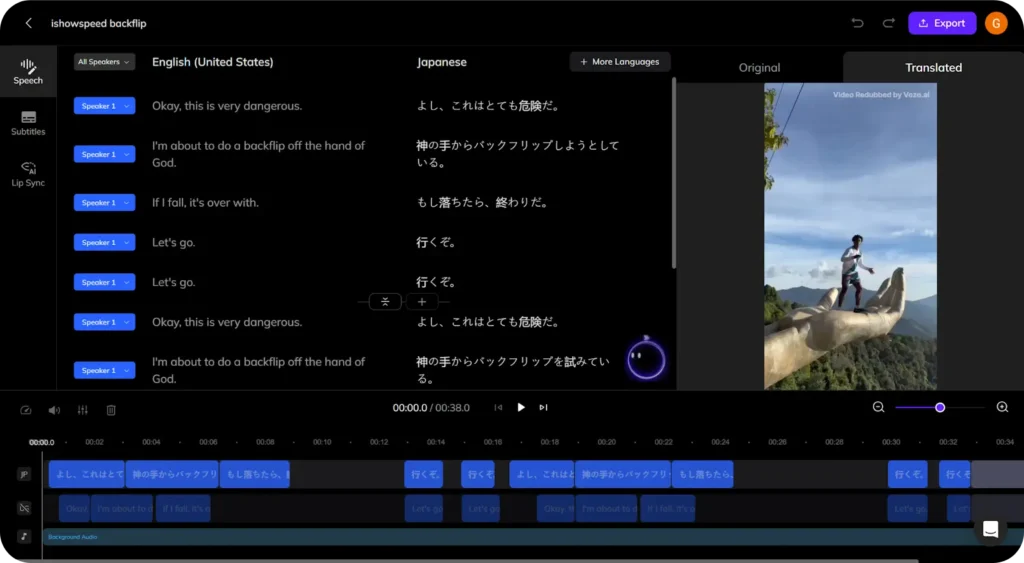Open the Speech panel in the sidebar
This screenshot has width=1024, height=563.
28,72
